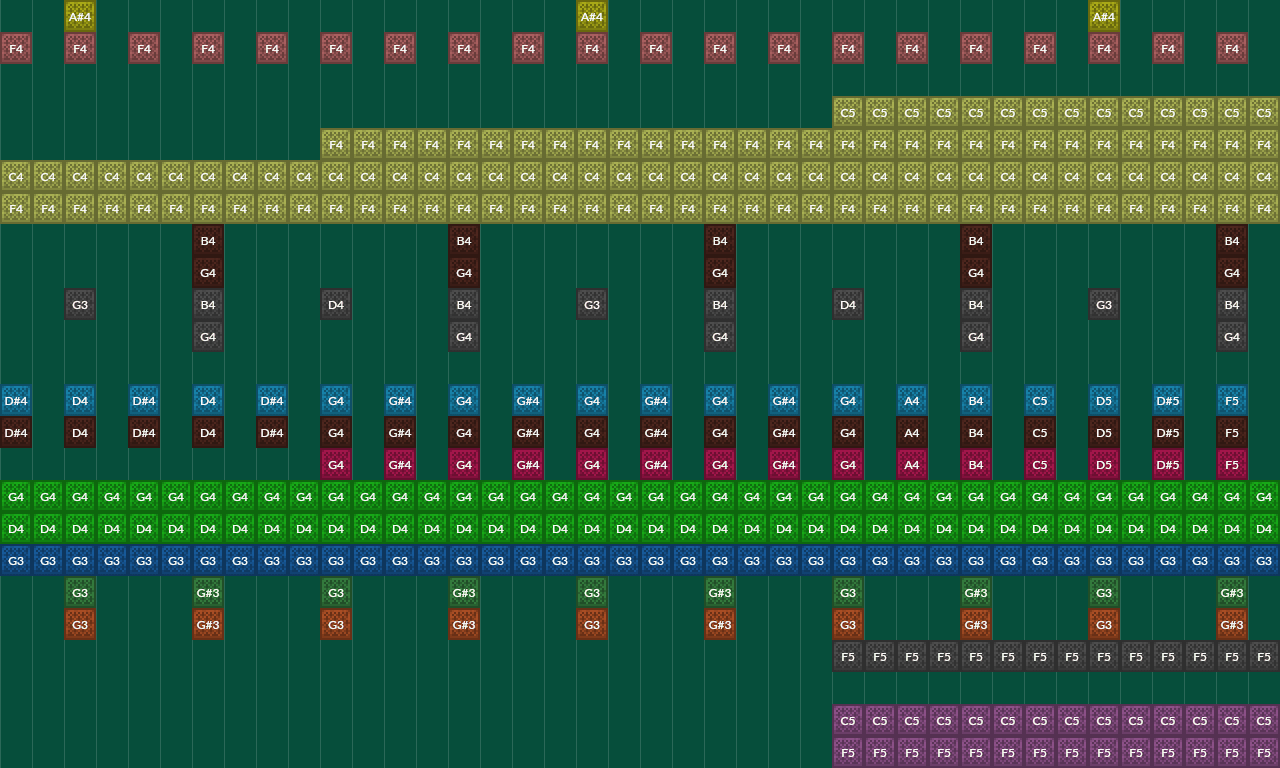Select the pink F5 note block
This screenshot has height=768, width=1280.
pyautogui.click(x=1232, y=464)
